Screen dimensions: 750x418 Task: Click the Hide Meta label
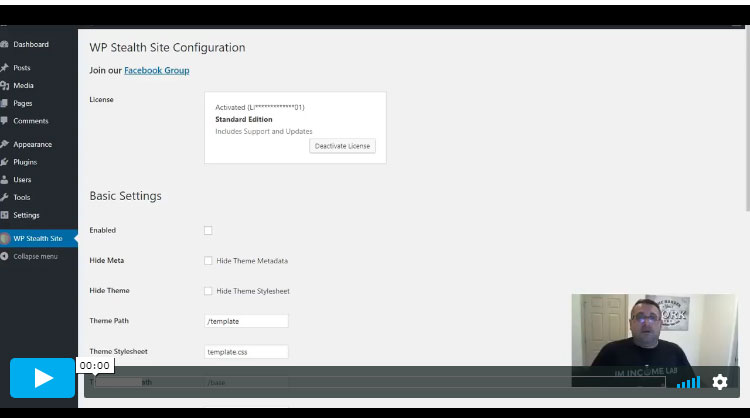pyautogui.click(x=107, y=260)
